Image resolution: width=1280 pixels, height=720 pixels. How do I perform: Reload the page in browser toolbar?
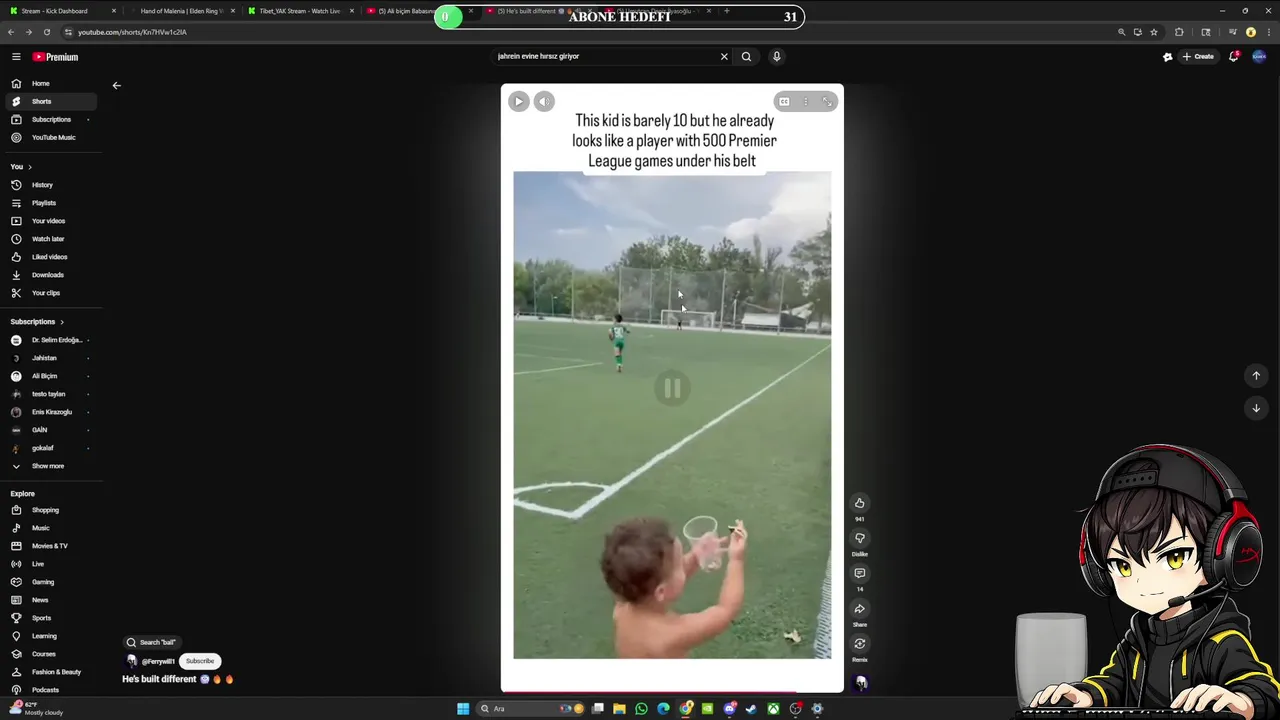point(46,32)
